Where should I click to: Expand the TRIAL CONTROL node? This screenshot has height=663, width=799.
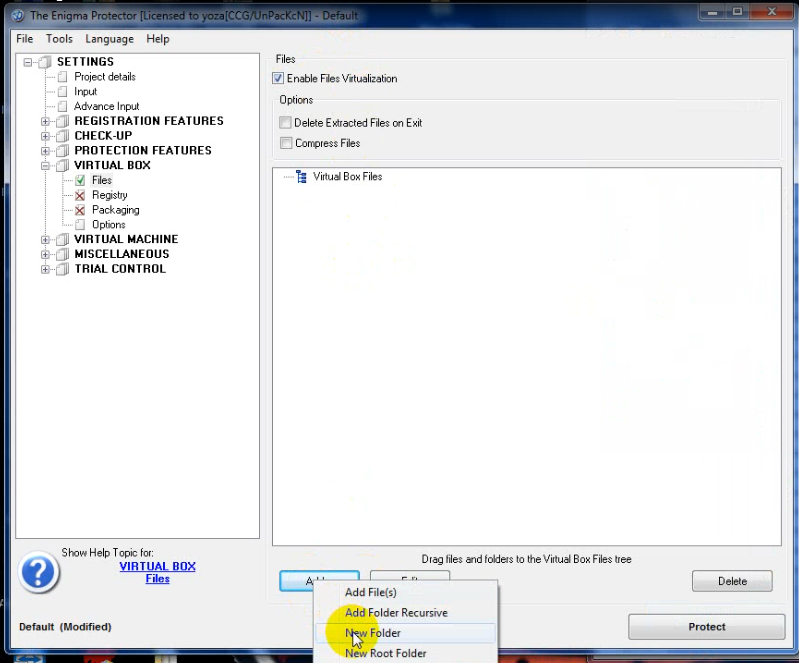[45, 269]
